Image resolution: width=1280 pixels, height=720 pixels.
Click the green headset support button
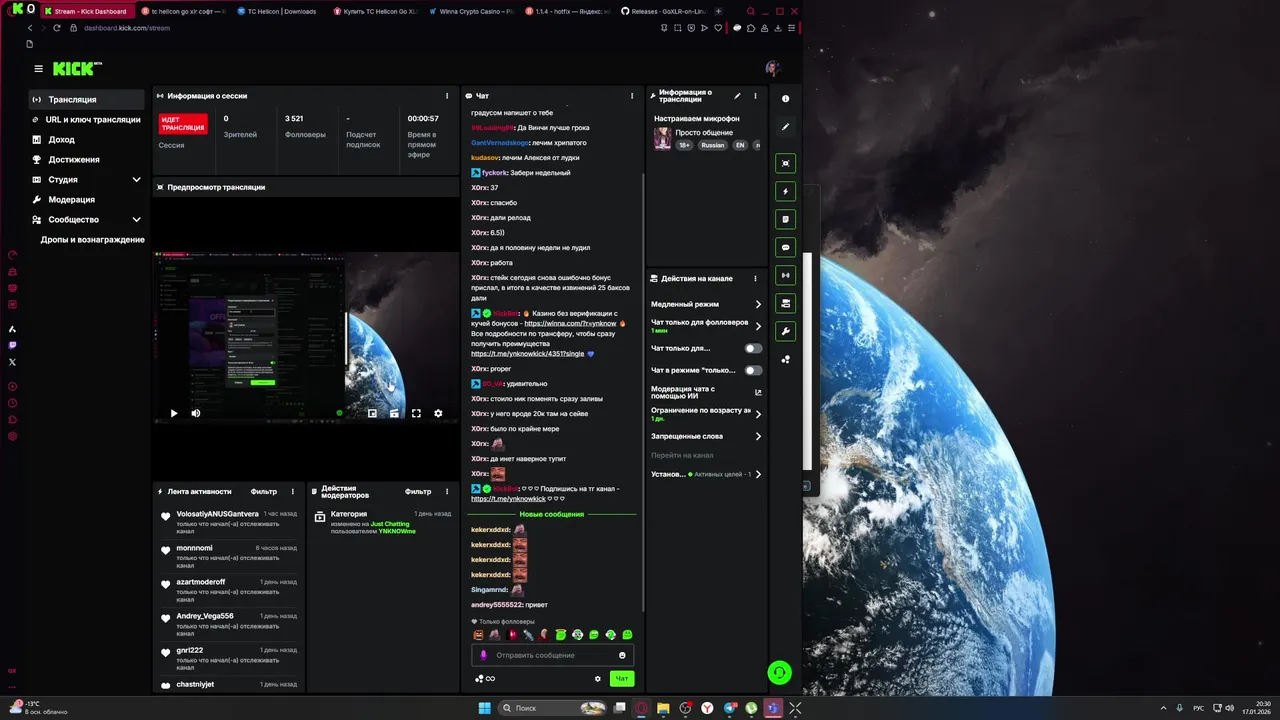(x=779, y=673)
